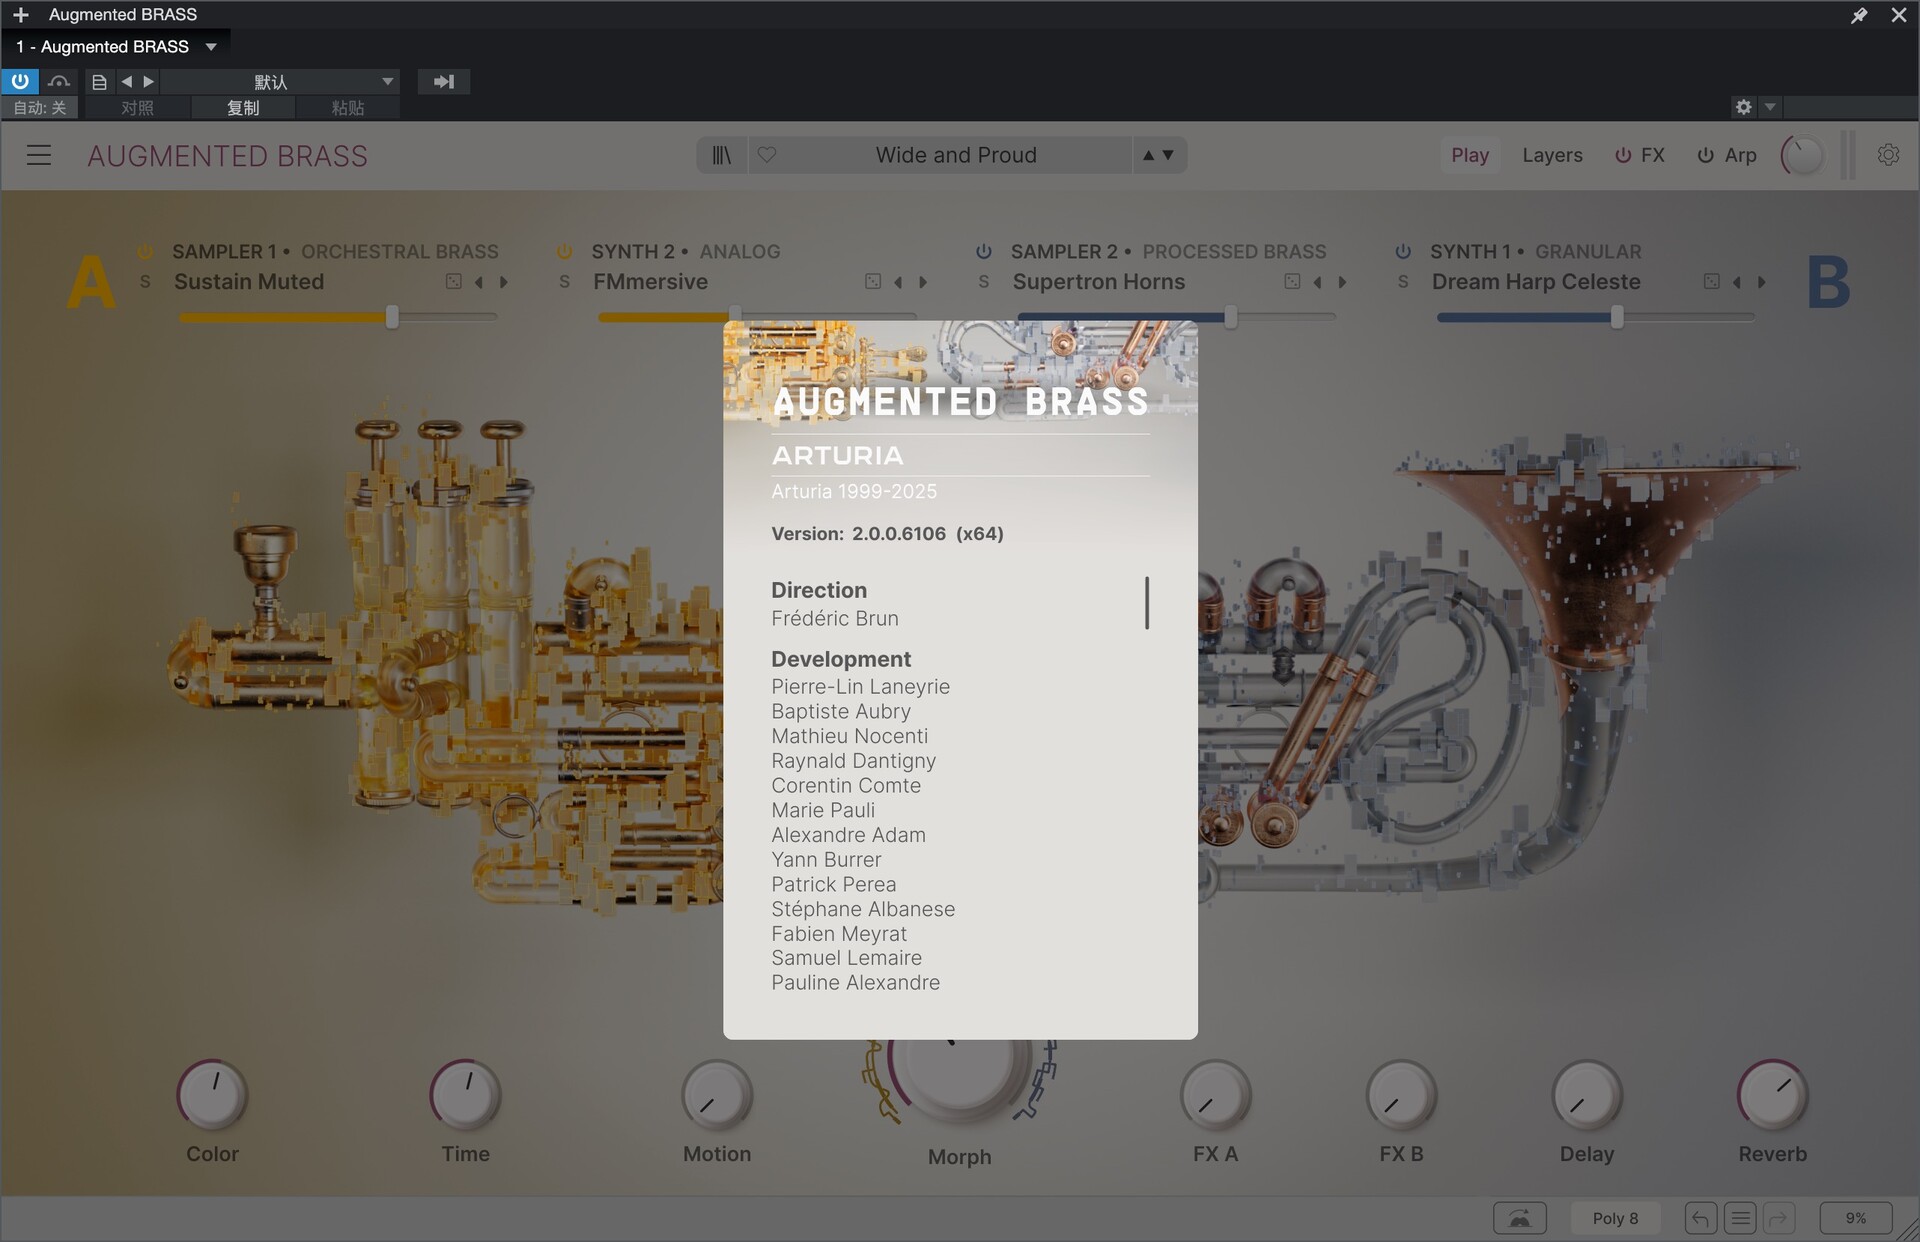Open Wide and Proud preset name menu
Screen dimensions: 1920x1242
click(x=956, y=155)
